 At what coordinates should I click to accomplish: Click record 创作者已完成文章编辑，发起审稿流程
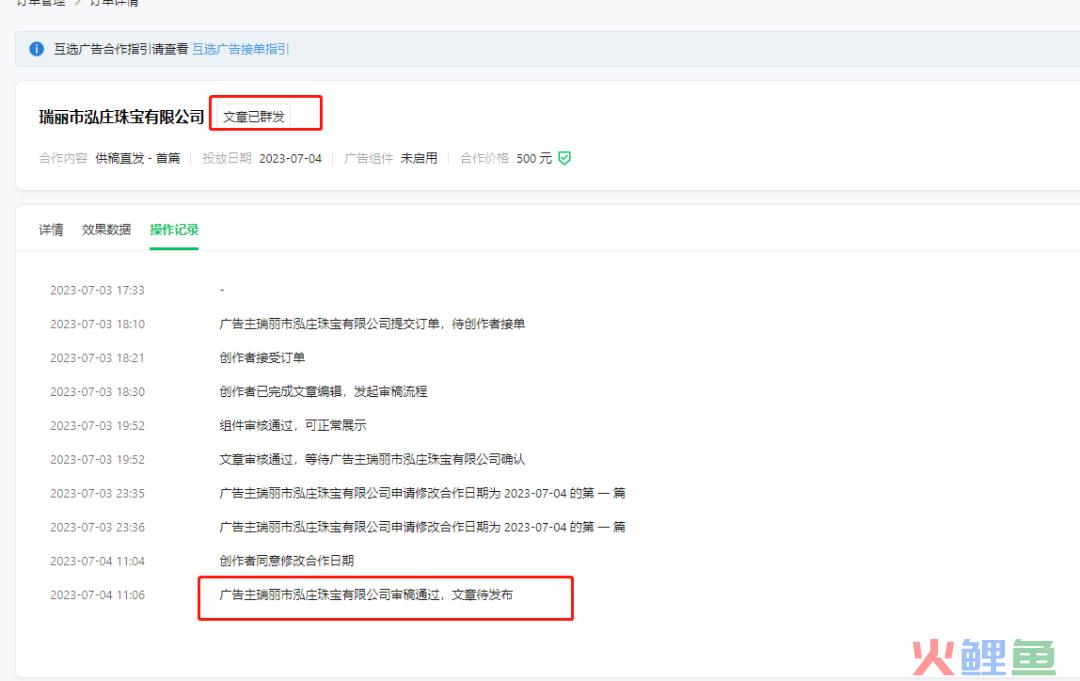tap(323, 392)
